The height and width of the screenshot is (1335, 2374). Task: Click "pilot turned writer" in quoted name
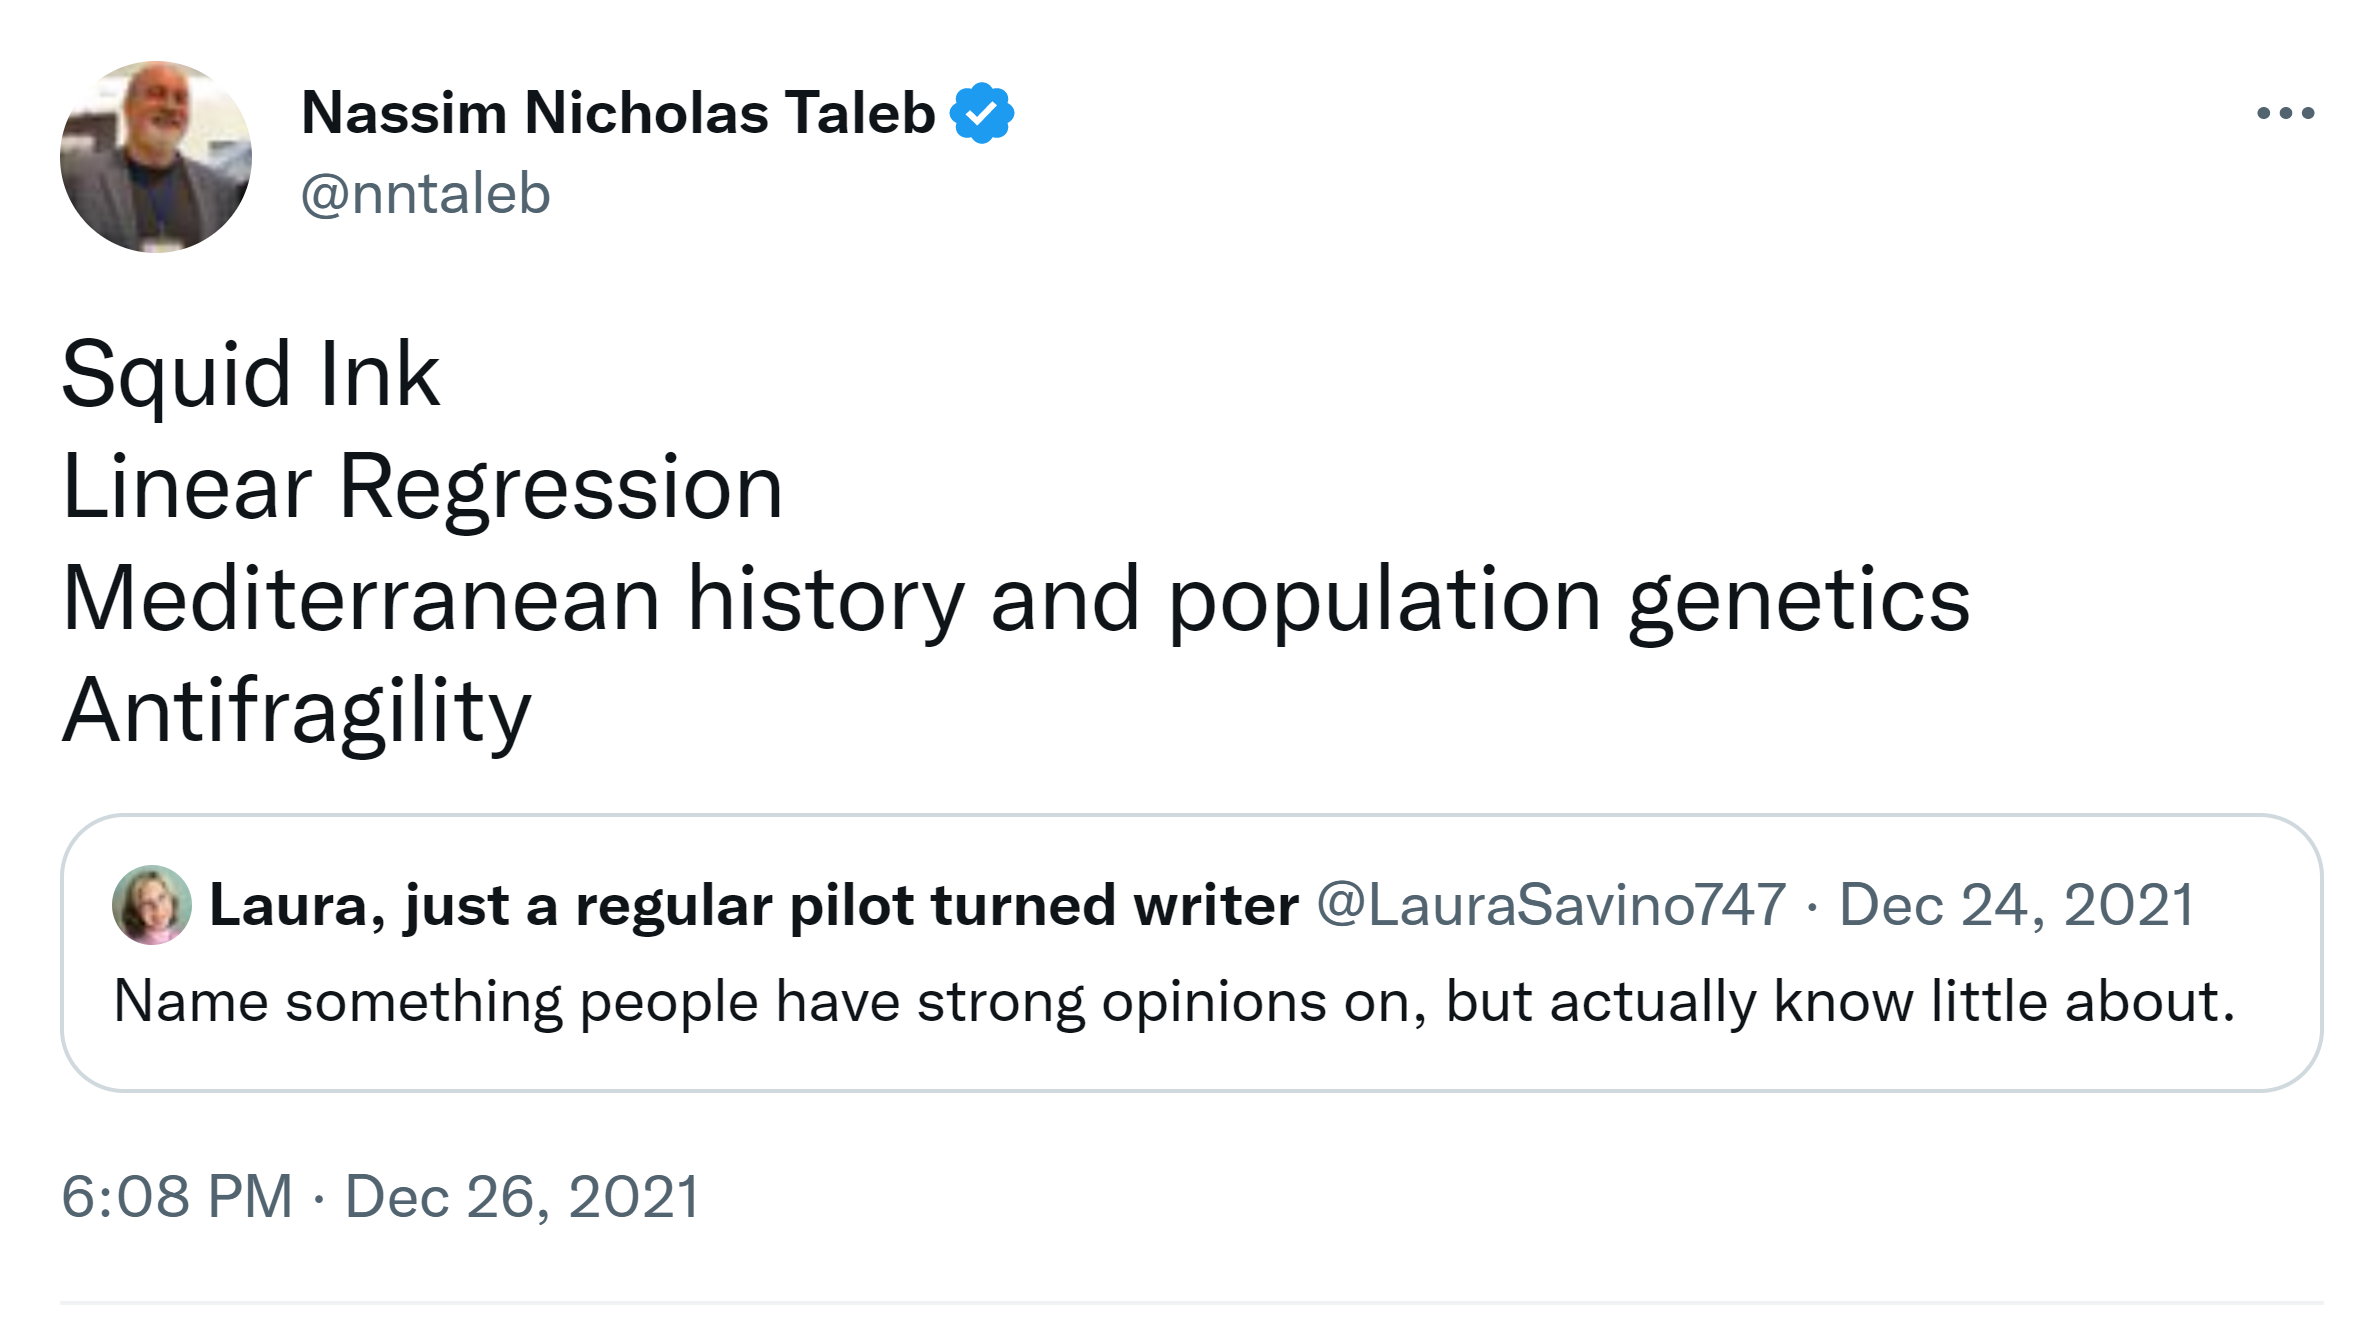click(x=1044, y=905)
